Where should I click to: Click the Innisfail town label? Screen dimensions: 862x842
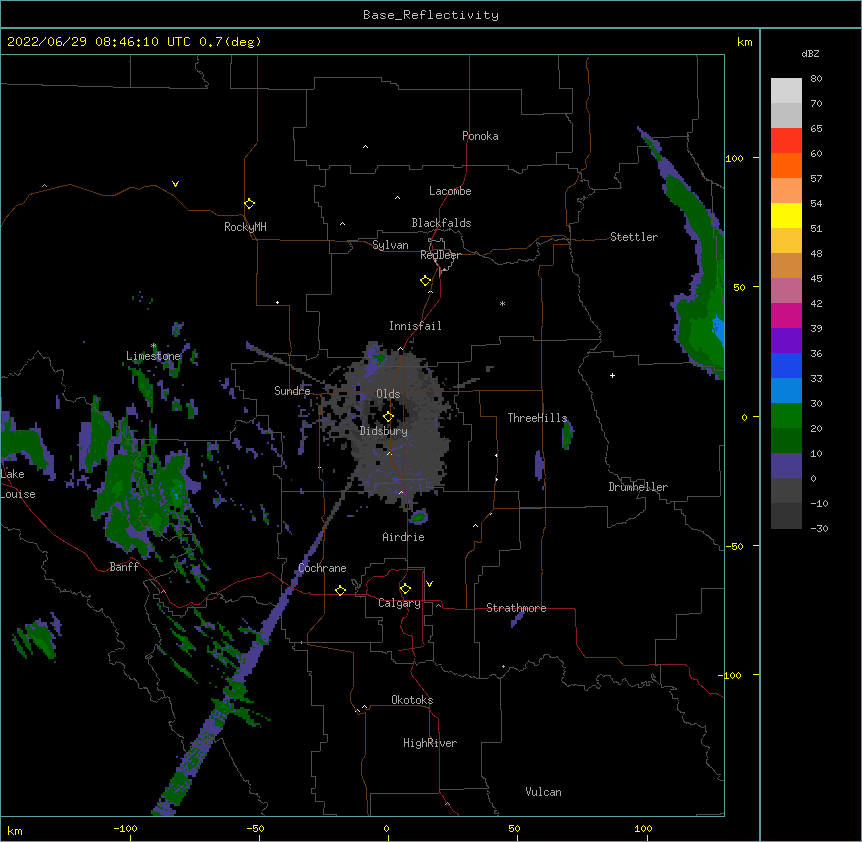(x=415, y=326)
